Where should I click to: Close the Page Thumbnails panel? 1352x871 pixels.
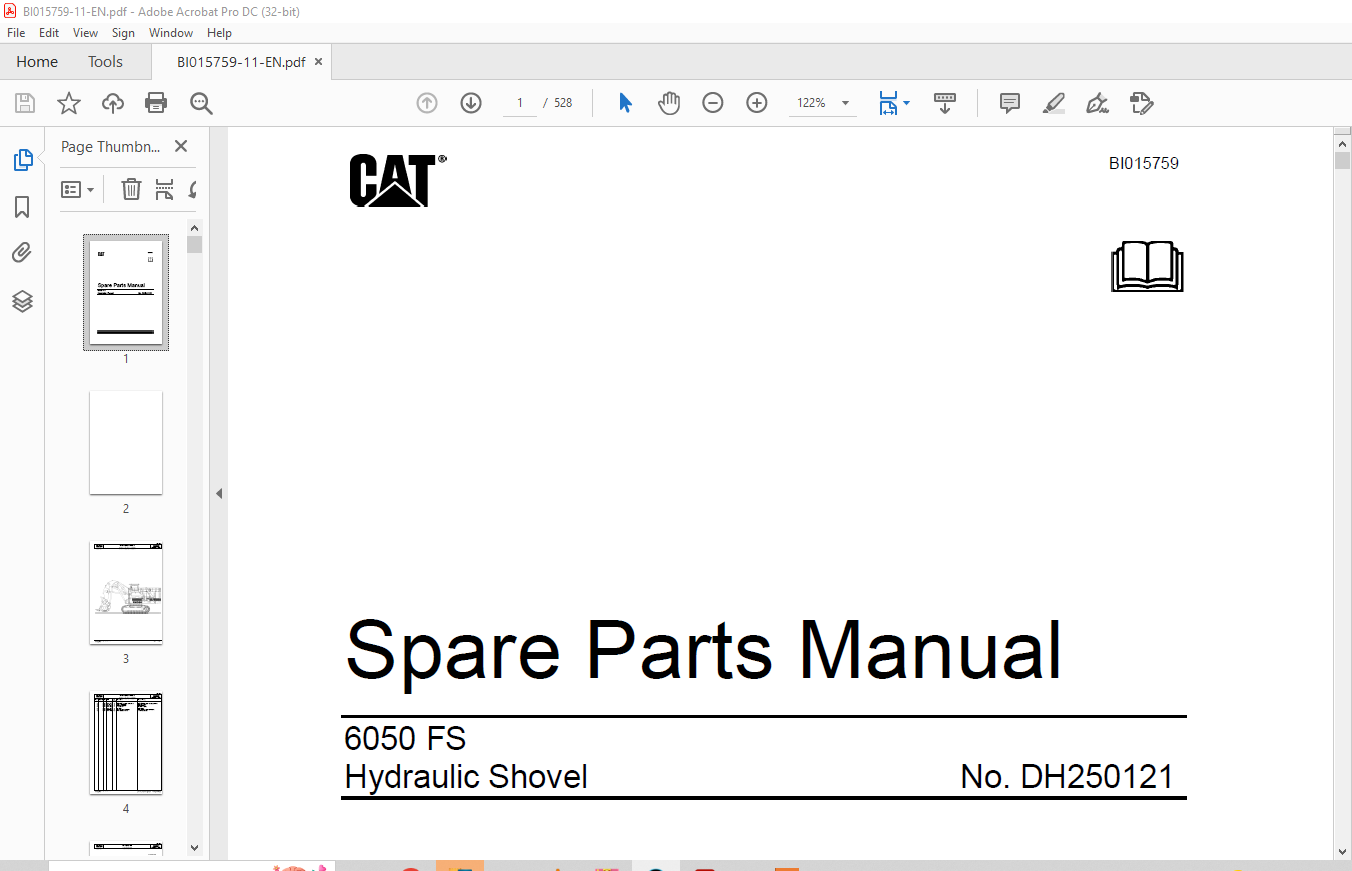181,146
